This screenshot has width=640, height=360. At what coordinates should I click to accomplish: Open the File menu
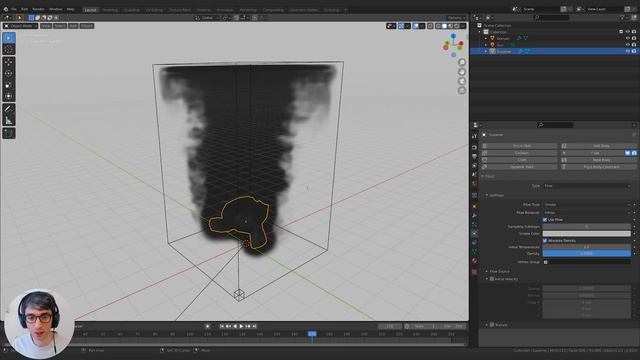(x=14, y=9)
